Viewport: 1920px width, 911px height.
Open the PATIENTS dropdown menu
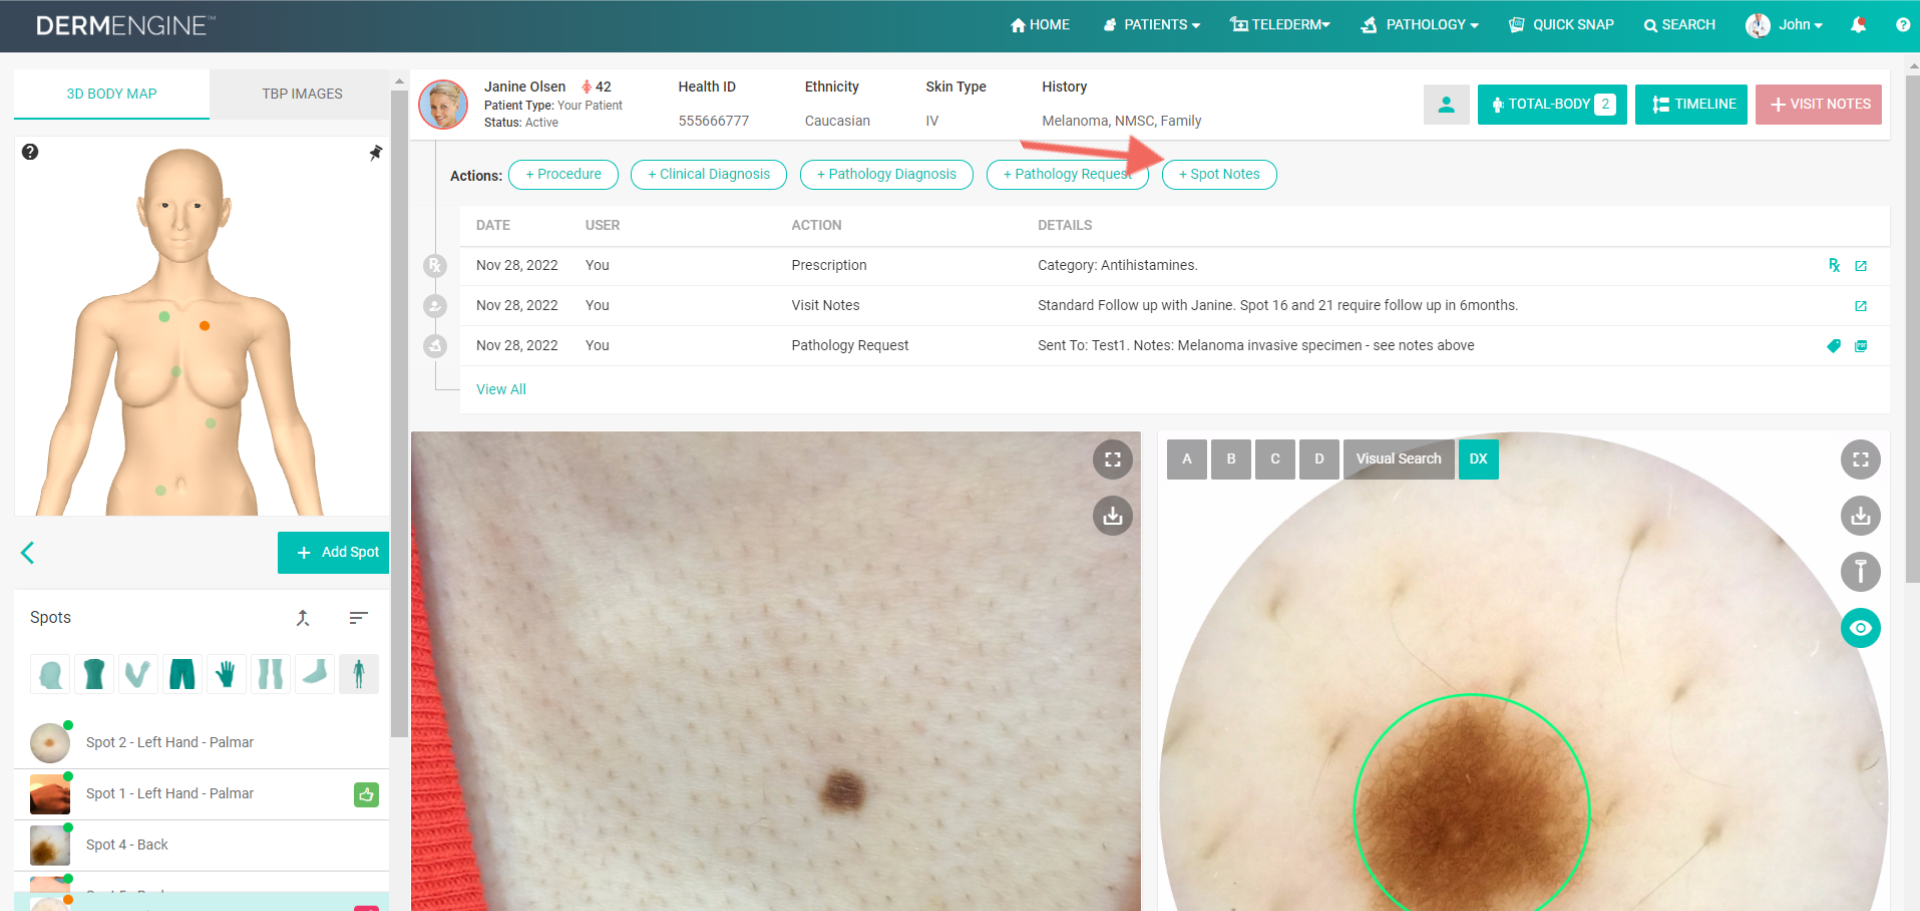(1151, 25)
